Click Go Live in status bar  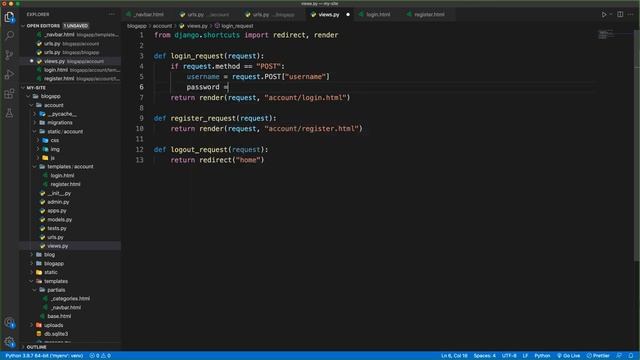tap(569, 356)
